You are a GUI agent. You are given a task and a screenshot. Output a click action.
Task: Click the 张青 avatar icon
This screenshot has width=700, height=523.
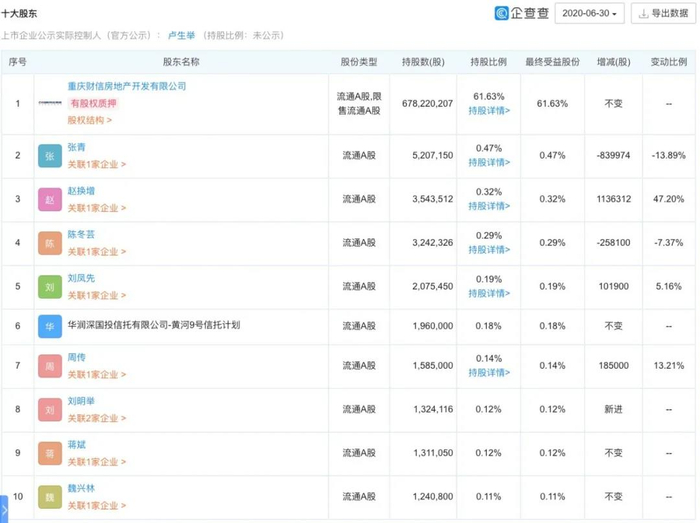click(x=49, y=156)
